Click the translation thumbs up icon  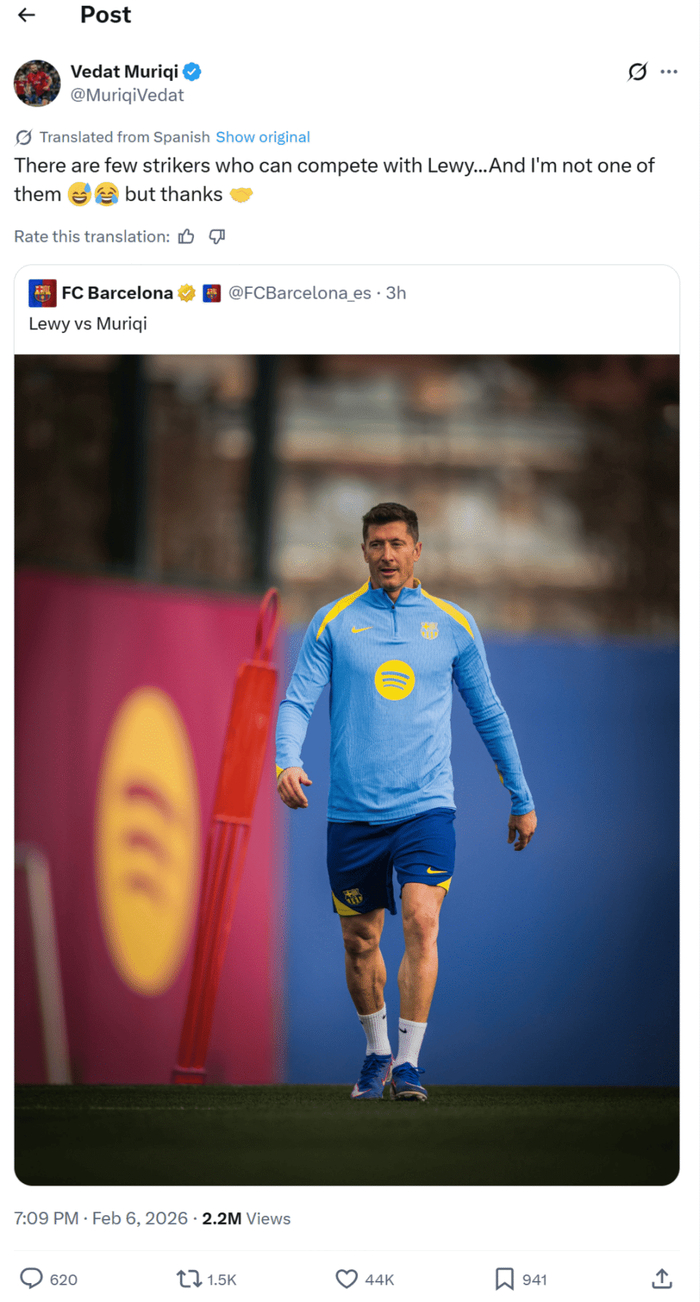[x=186, y=236]
